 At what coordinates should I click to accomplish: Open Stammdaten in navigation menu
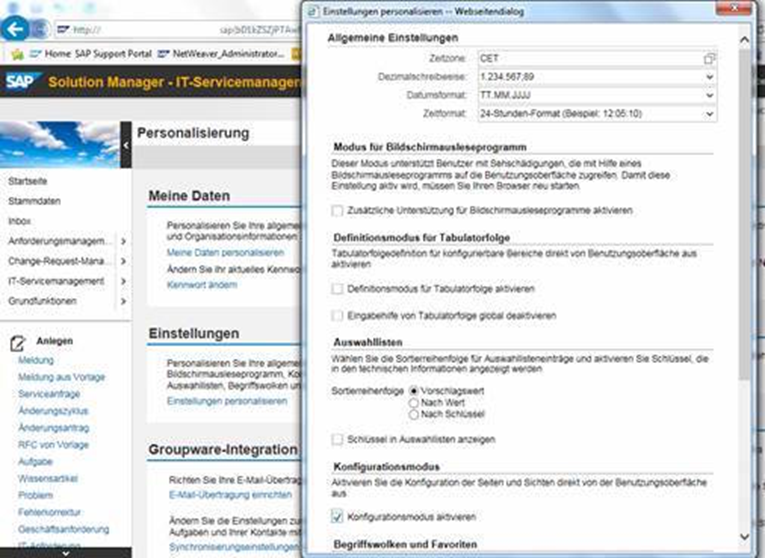(35, 201)
